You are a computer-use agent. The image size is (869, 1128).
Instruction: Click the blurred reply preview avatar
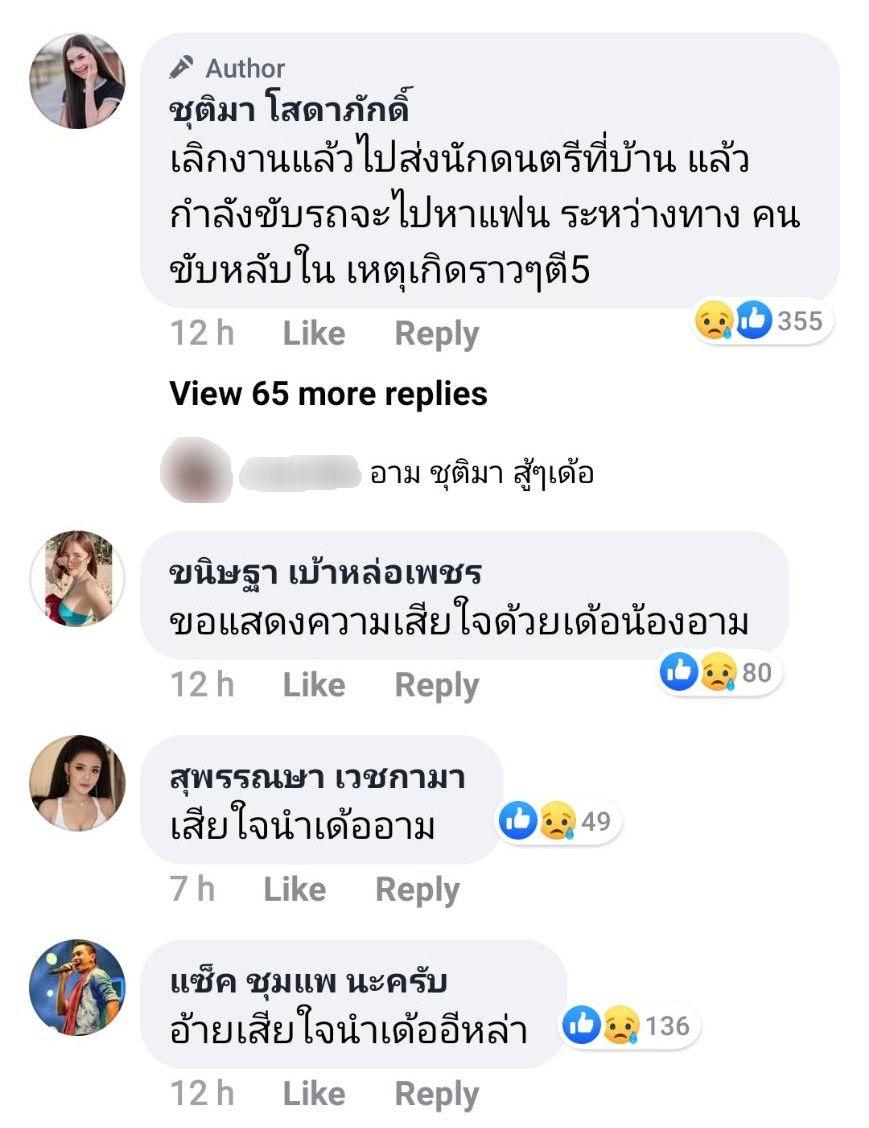click(195, 472)
